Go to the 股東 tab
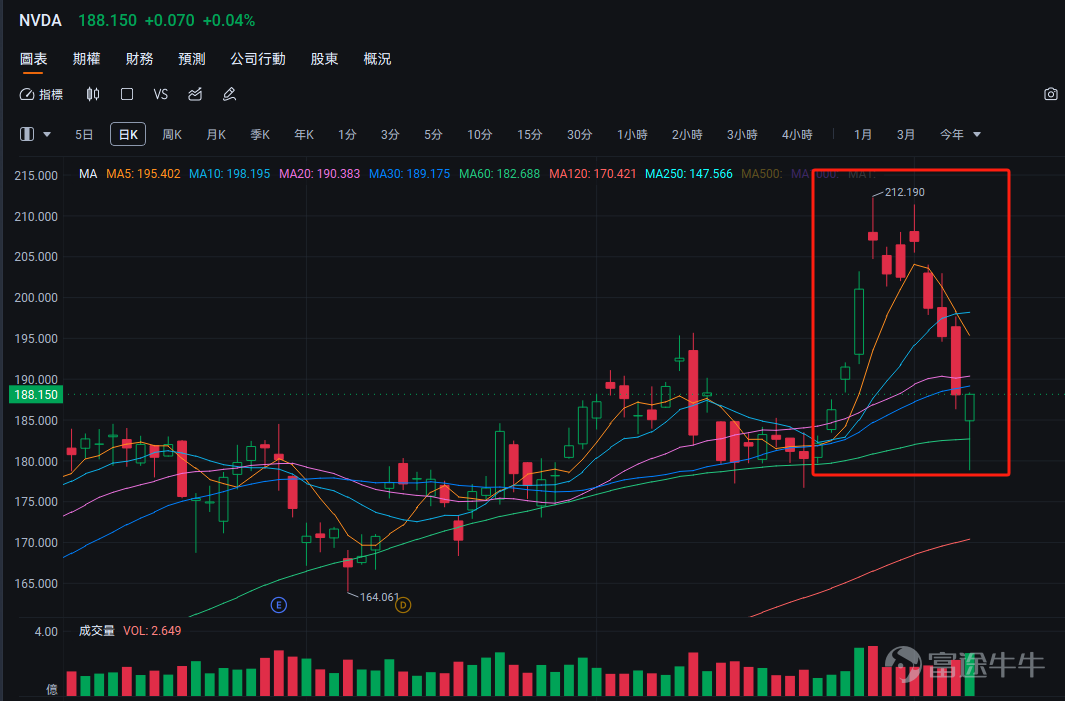 coord(324,59)
